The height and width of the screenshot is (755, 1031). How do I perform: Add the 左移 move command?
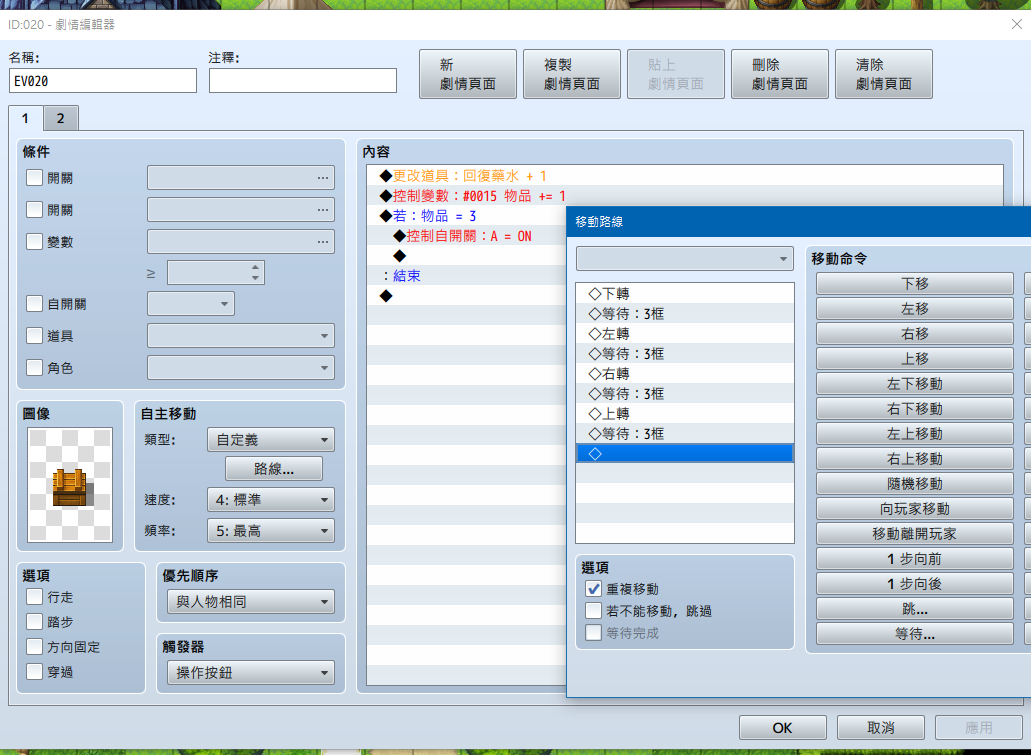pyautogui.click(x=915, y=308)
